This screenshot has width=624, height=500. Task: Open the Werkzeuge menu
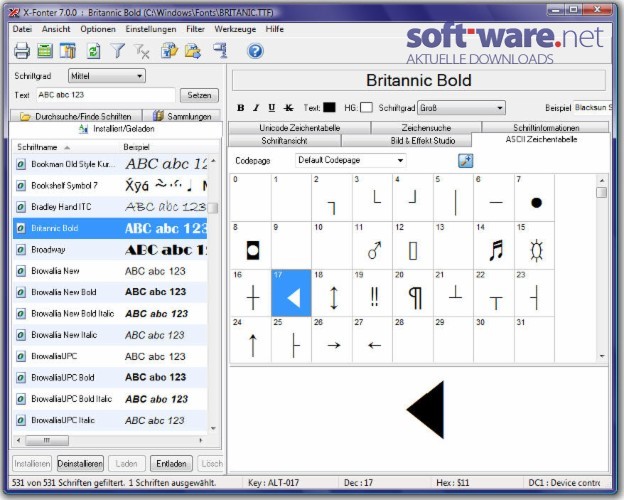[x=235, y=29]
